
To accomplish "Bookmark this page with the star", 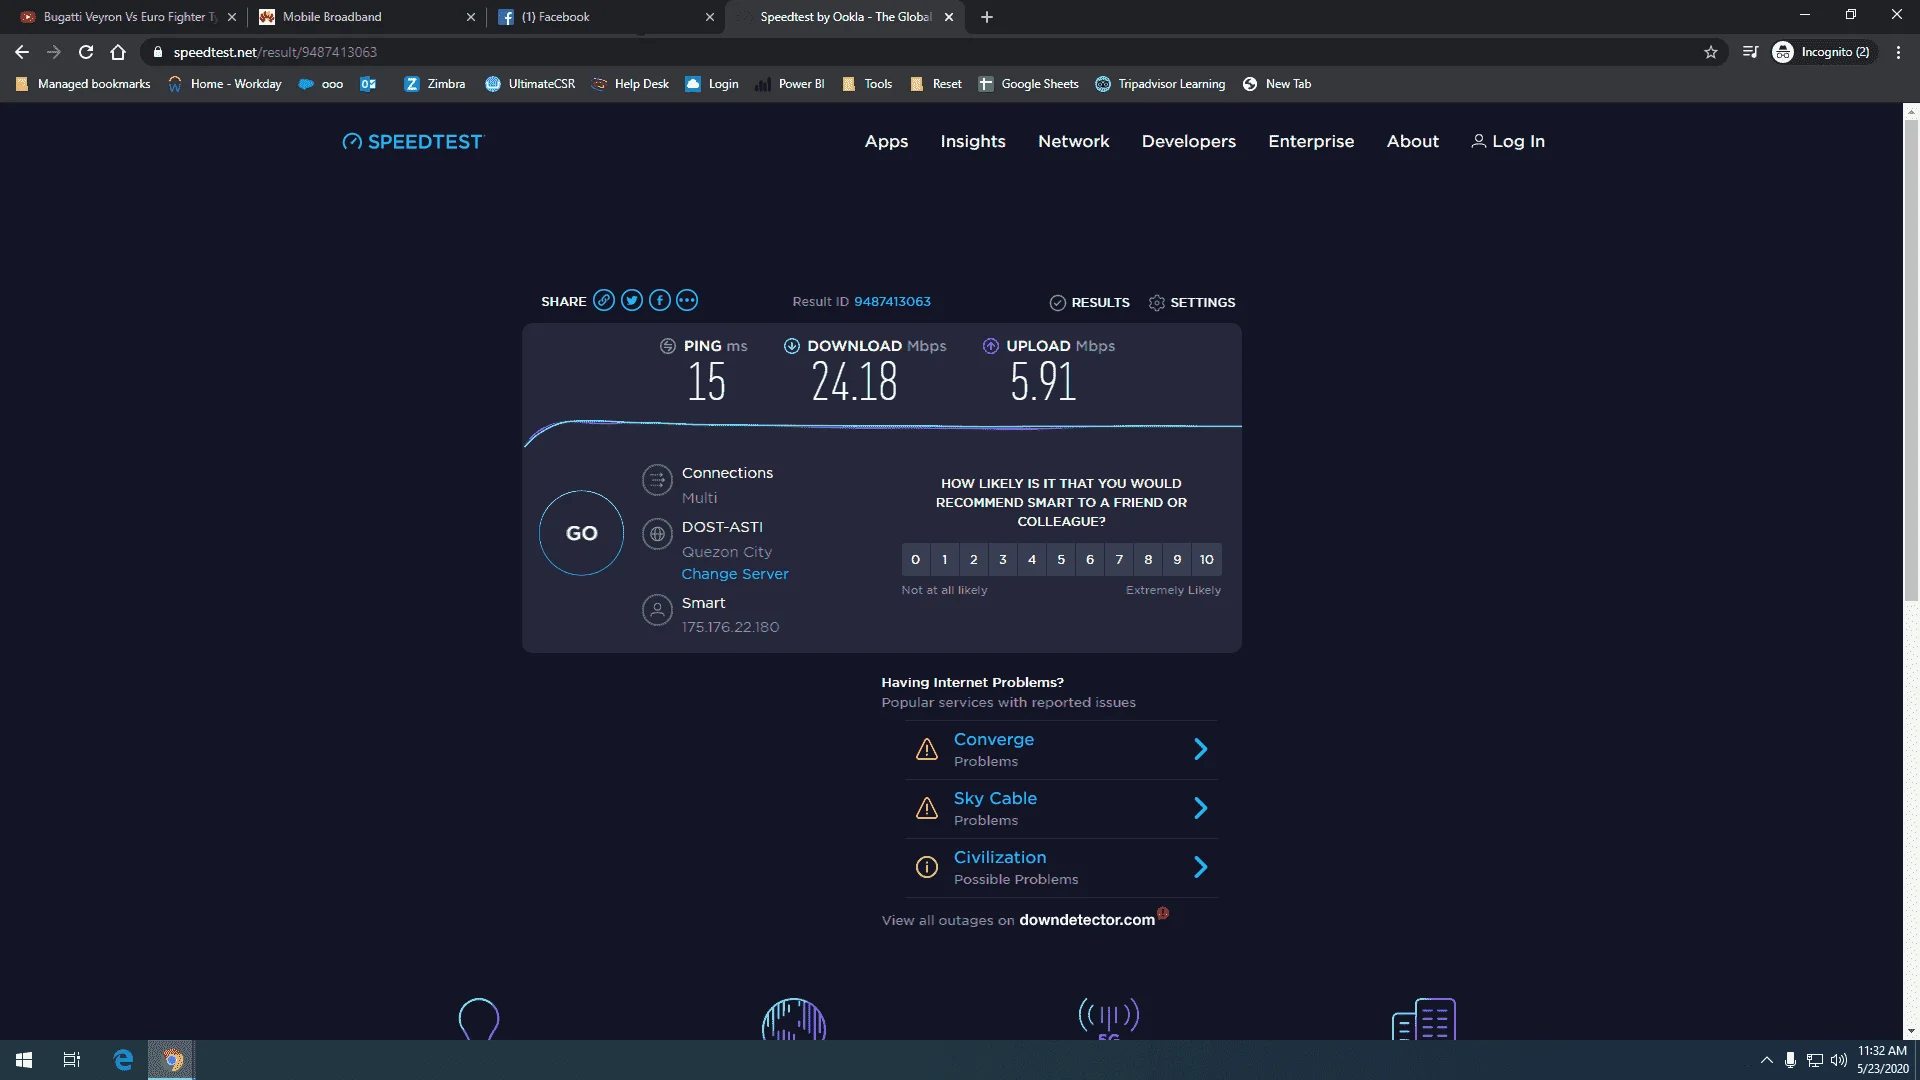I will tap(1711, 52).
